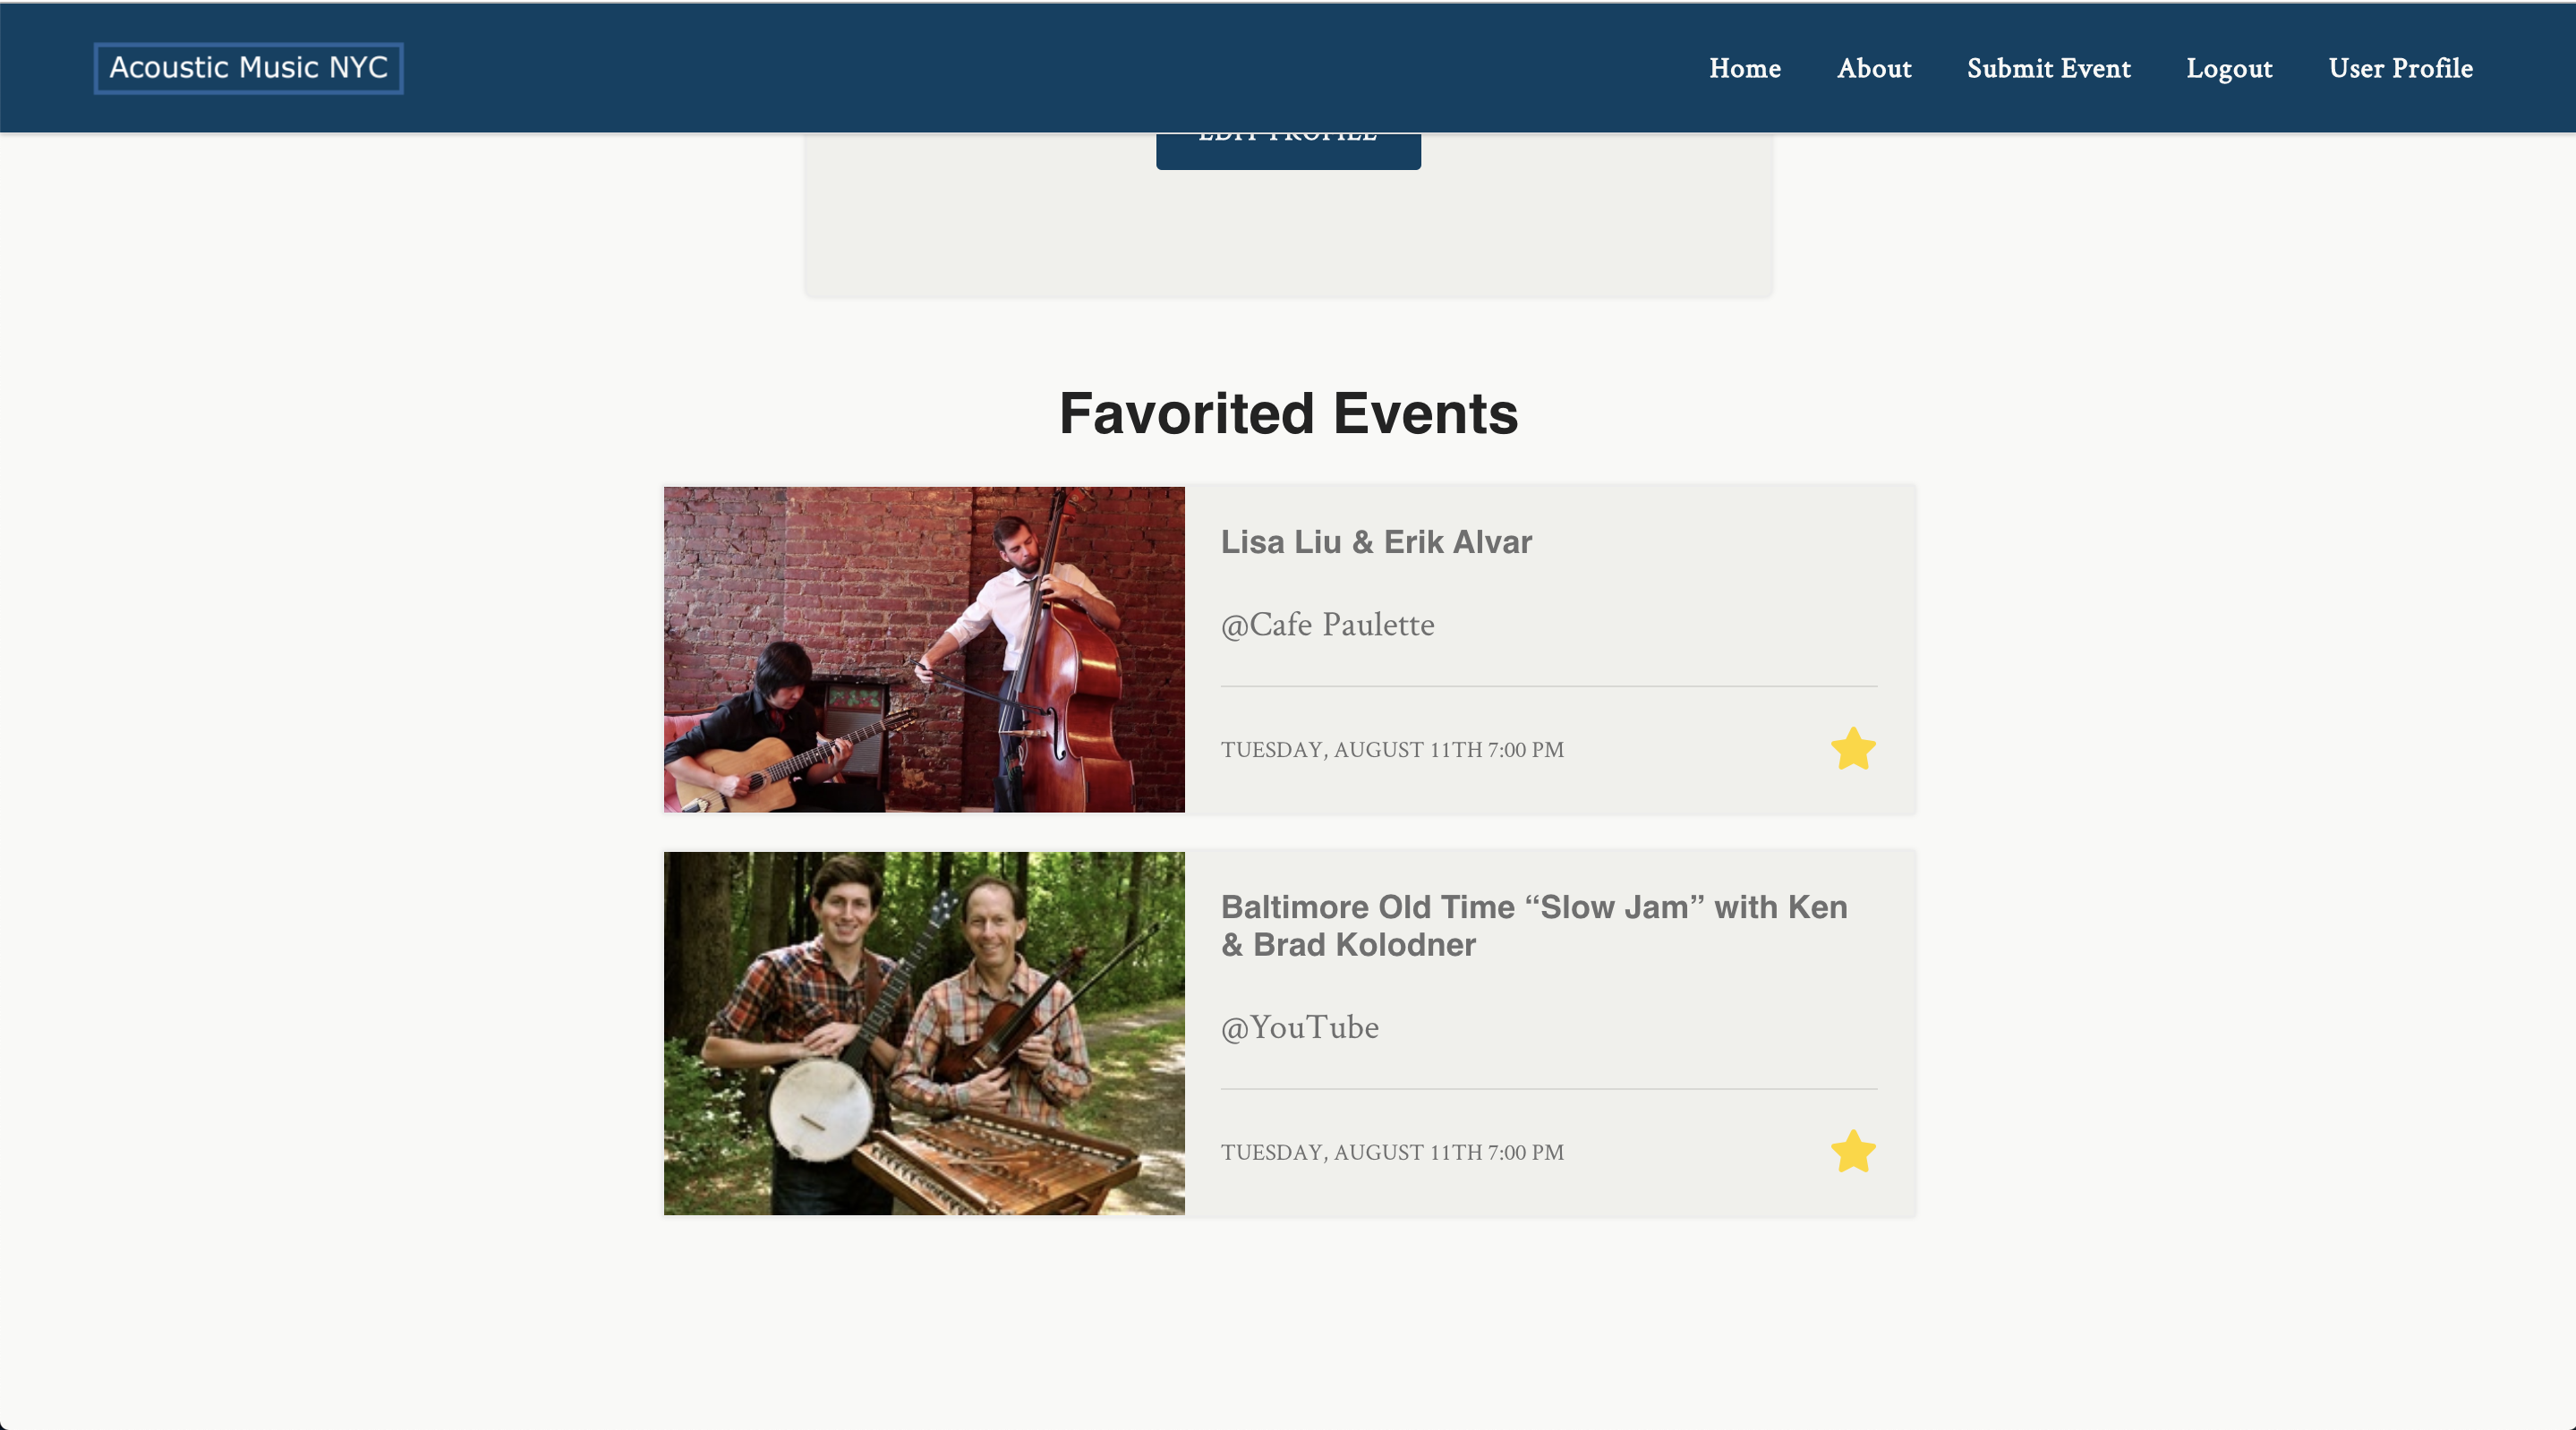Select the @YouTube venue text
The width and height of the screenshot is (2576, 1430).
[x=1299, y=1027]
